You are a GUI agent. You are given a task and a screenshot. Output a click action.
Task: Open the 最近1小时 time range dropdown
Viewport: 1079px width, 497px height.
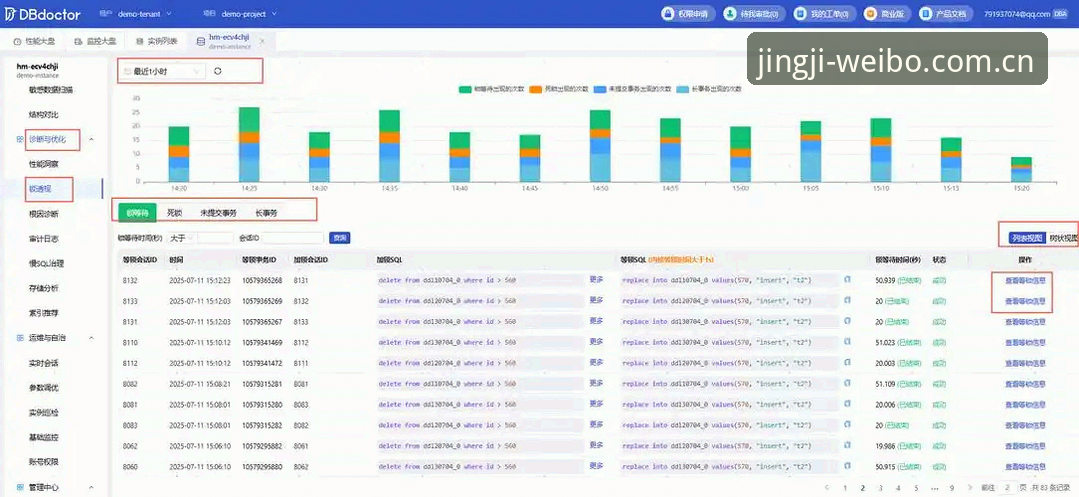(x=162, y=71)
